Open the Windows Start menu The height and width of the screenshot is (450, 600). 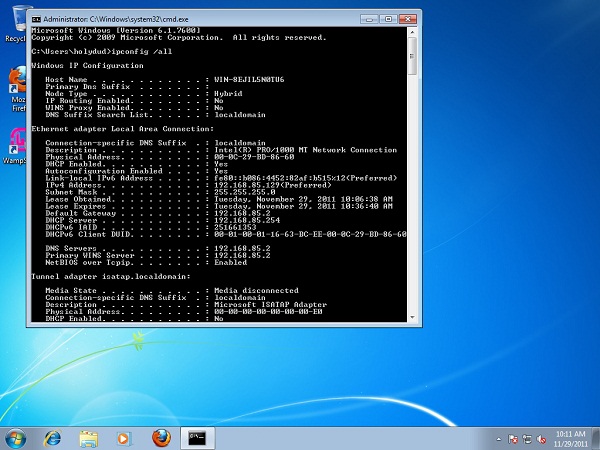click(16, 437)
